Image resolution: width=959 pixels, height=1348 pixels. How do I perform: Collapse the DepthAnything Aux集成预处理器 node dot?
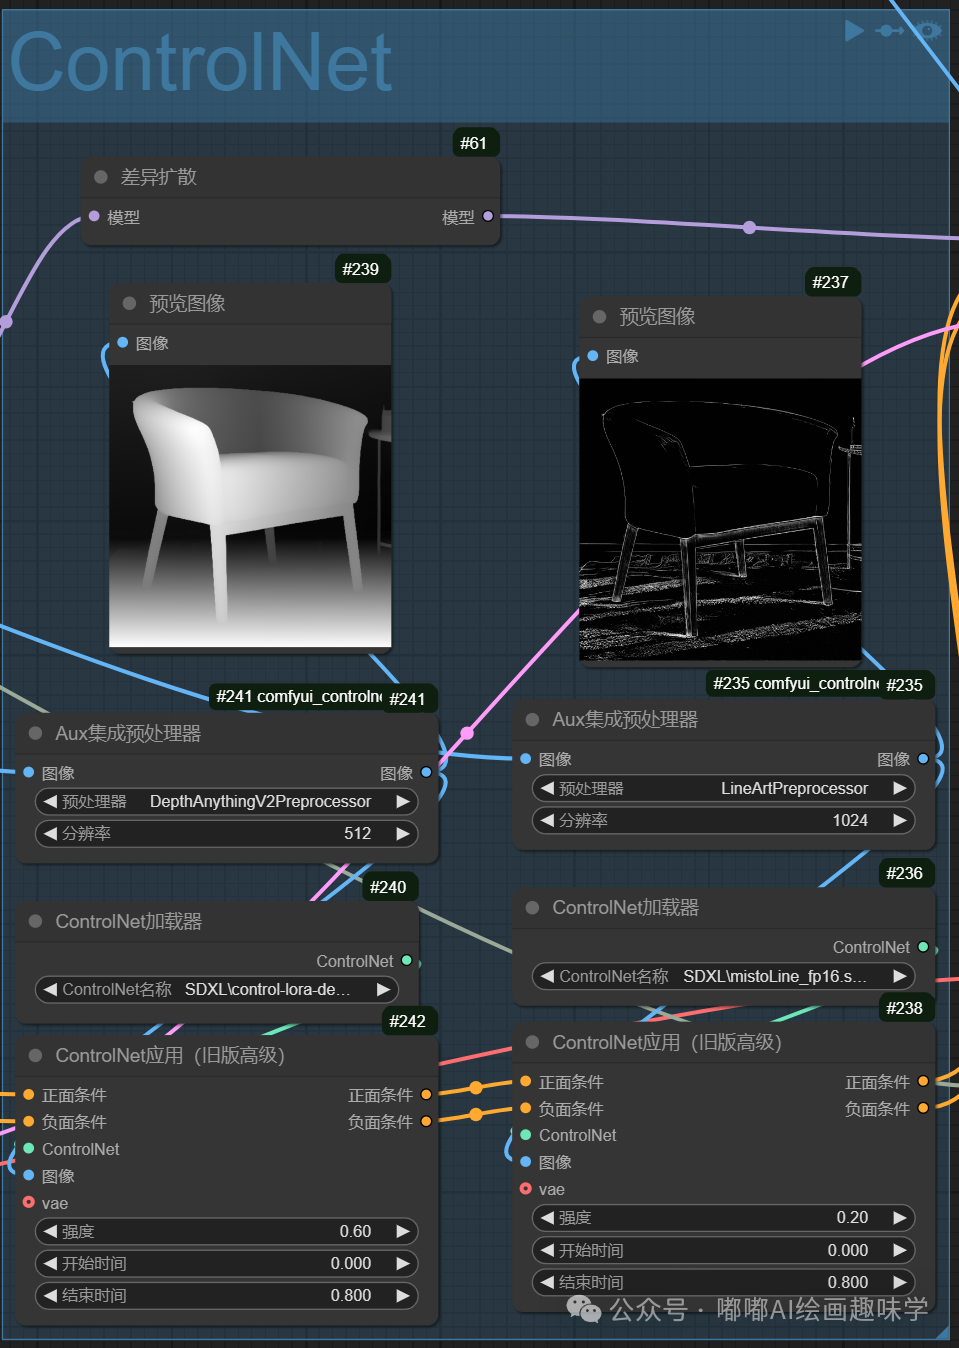(35, 733)
